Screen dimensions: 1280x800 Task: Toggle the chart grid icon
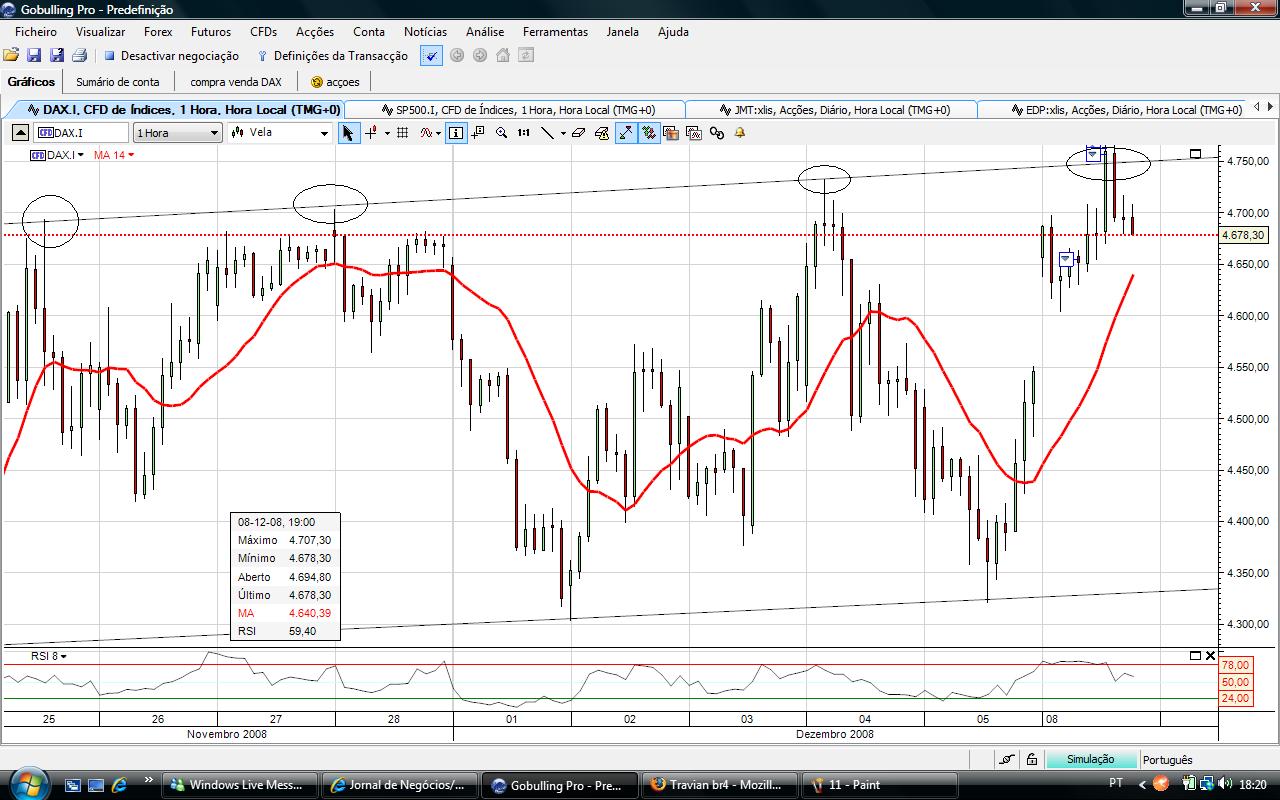(x=402, y=132)
